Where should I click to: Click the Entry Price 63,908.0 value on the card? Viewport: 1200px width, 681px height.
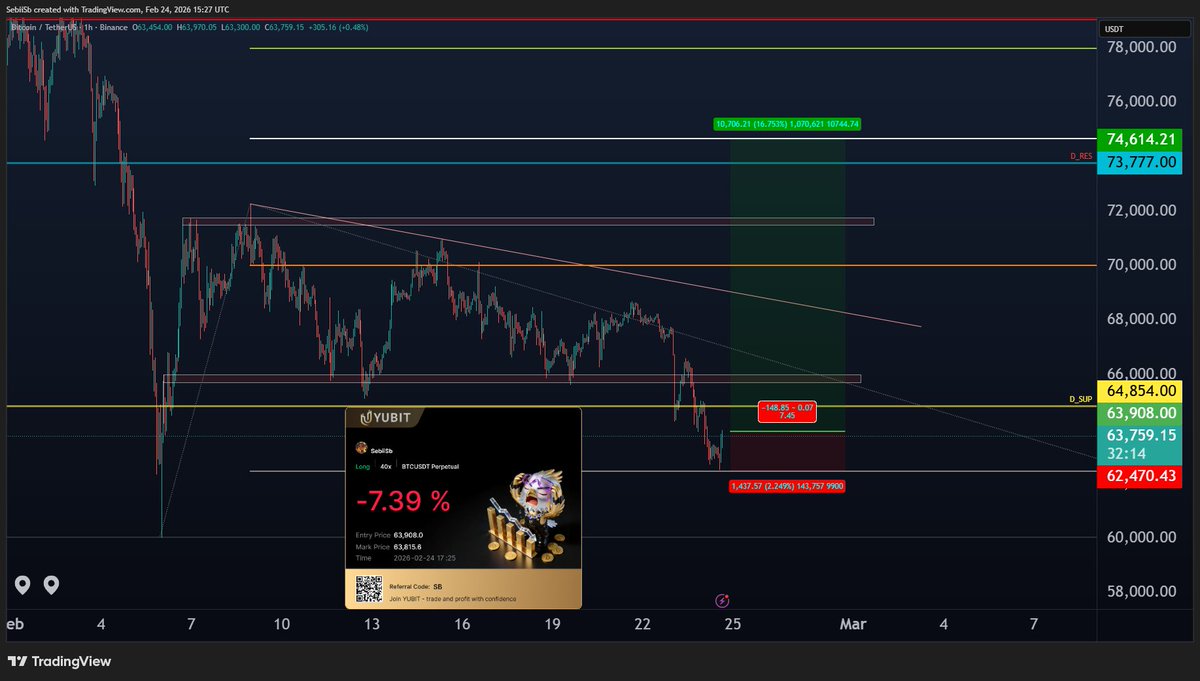408,535
